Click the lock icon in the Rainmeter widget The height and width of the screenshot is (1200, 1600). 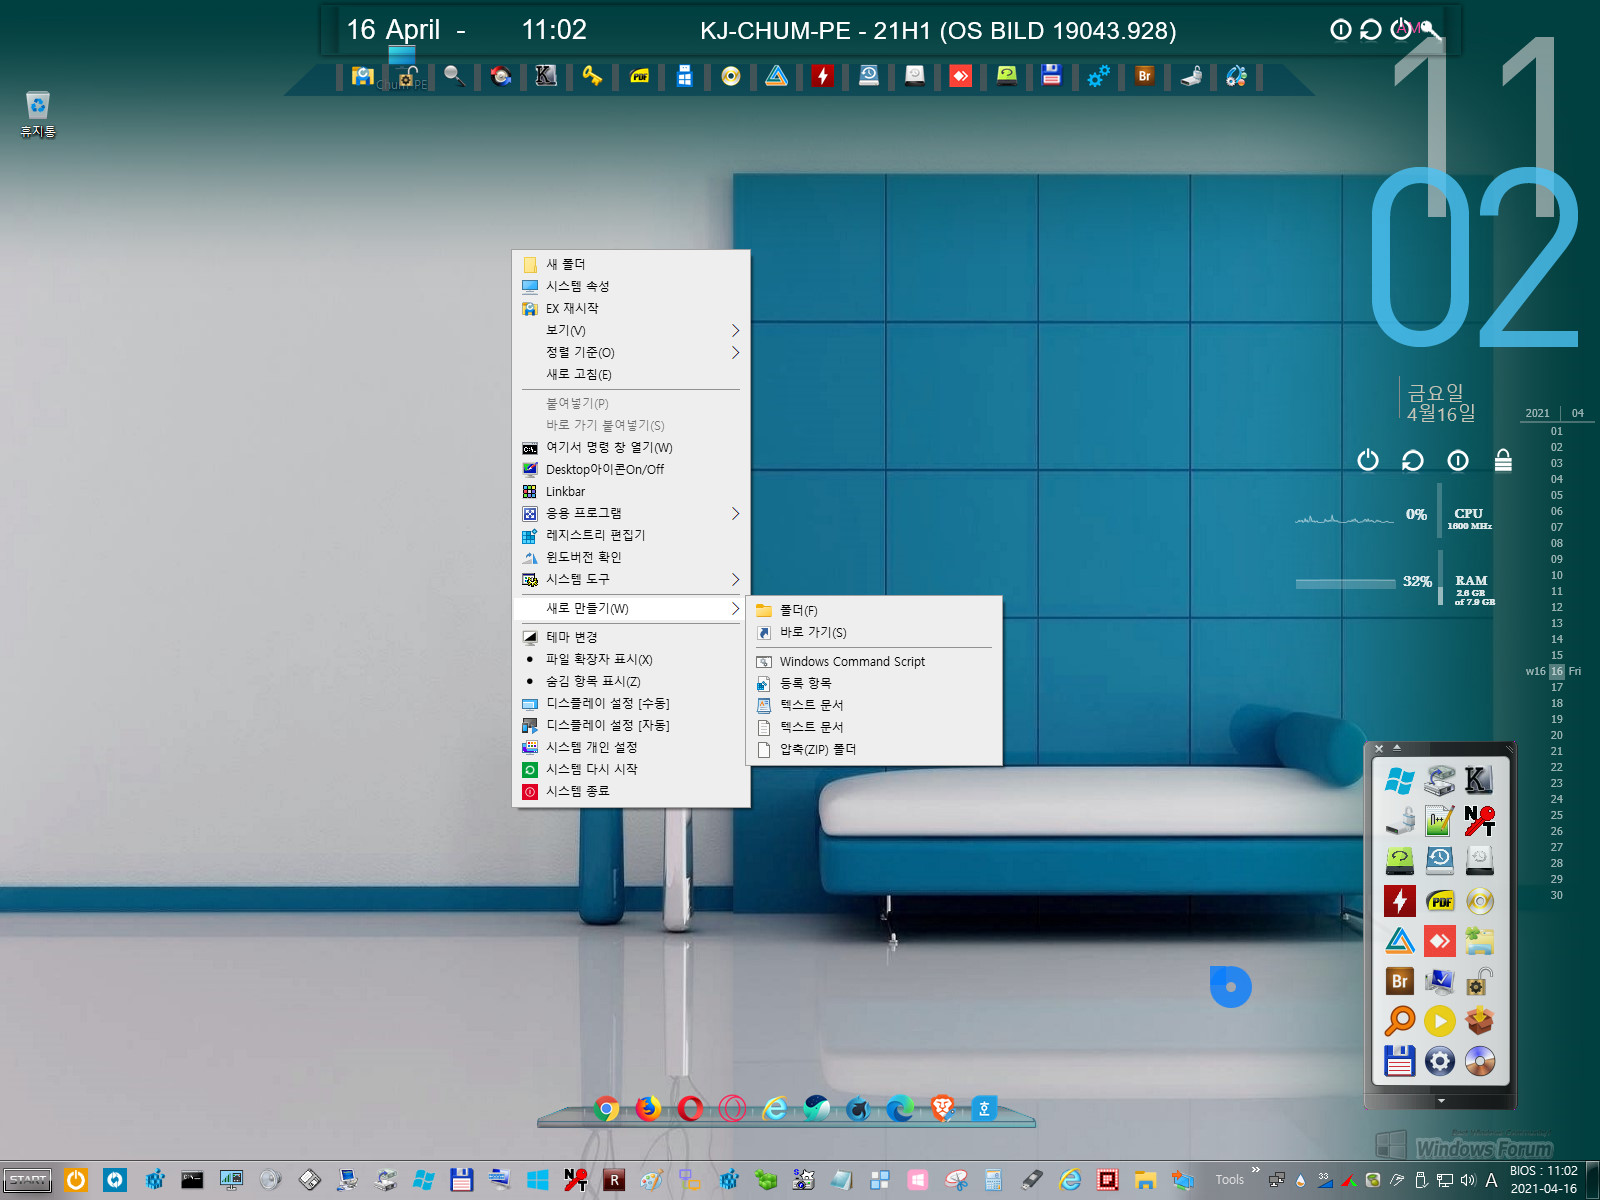coord(1503,460)
